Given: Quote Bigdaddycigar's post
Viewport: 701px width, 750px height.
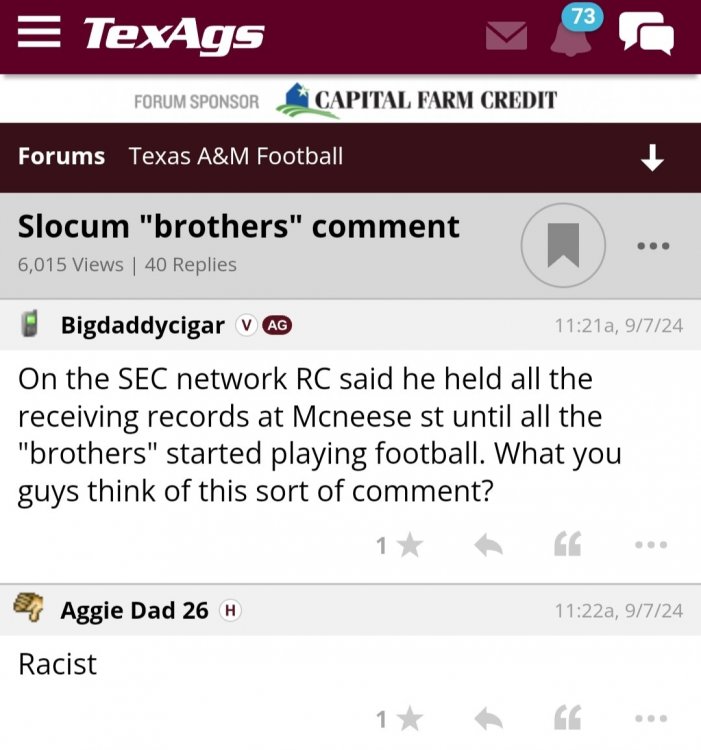Looking at the screenshot, I should [567, 545].
